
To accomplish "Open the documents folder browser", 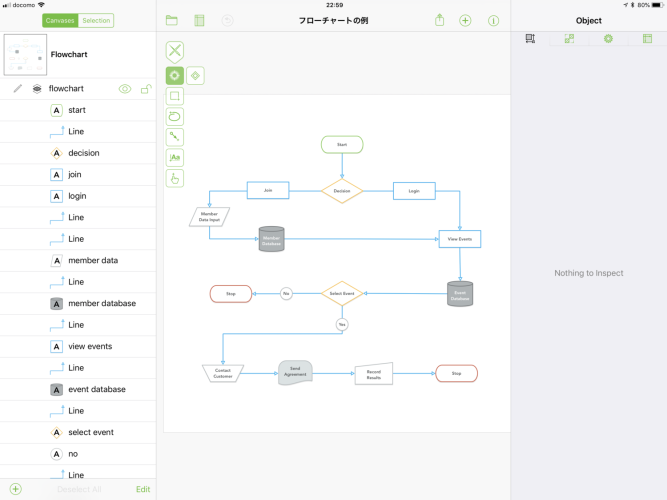I will click(x=171, y=20).
